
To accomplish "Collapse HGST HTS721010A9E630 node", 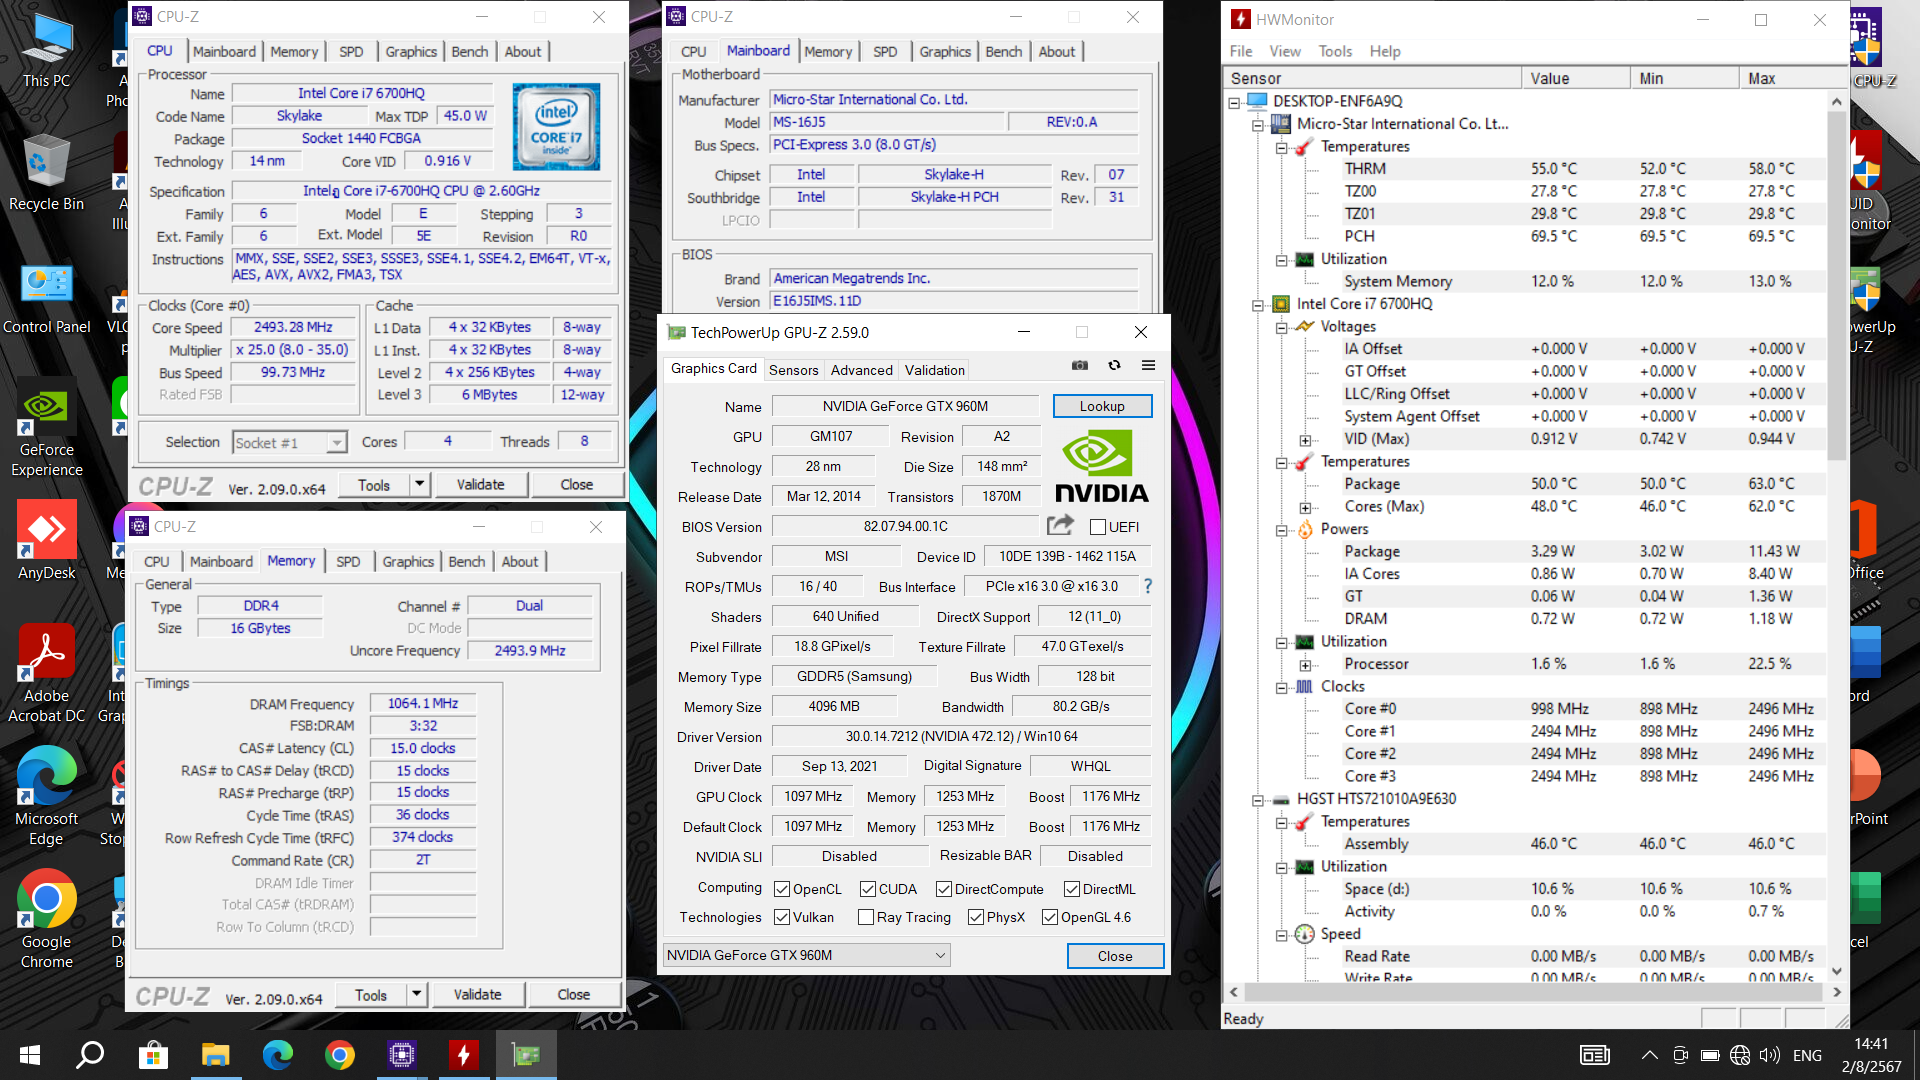I will tap(1258, 800).
